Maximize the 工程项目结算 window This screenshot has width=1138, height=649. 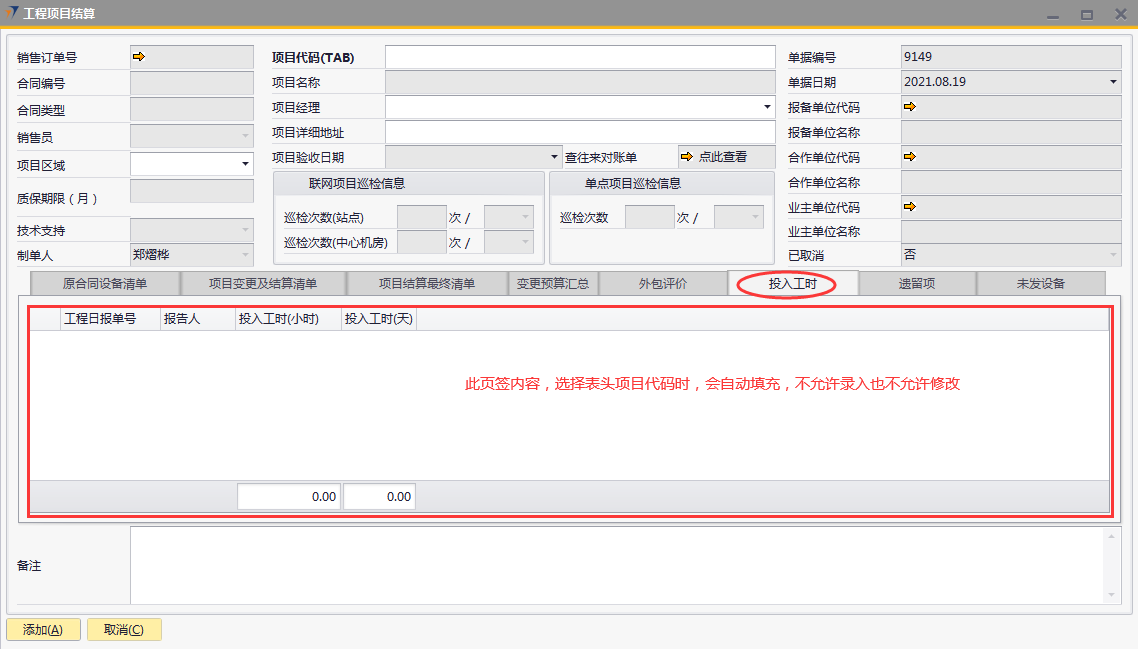click(1087, 14)
